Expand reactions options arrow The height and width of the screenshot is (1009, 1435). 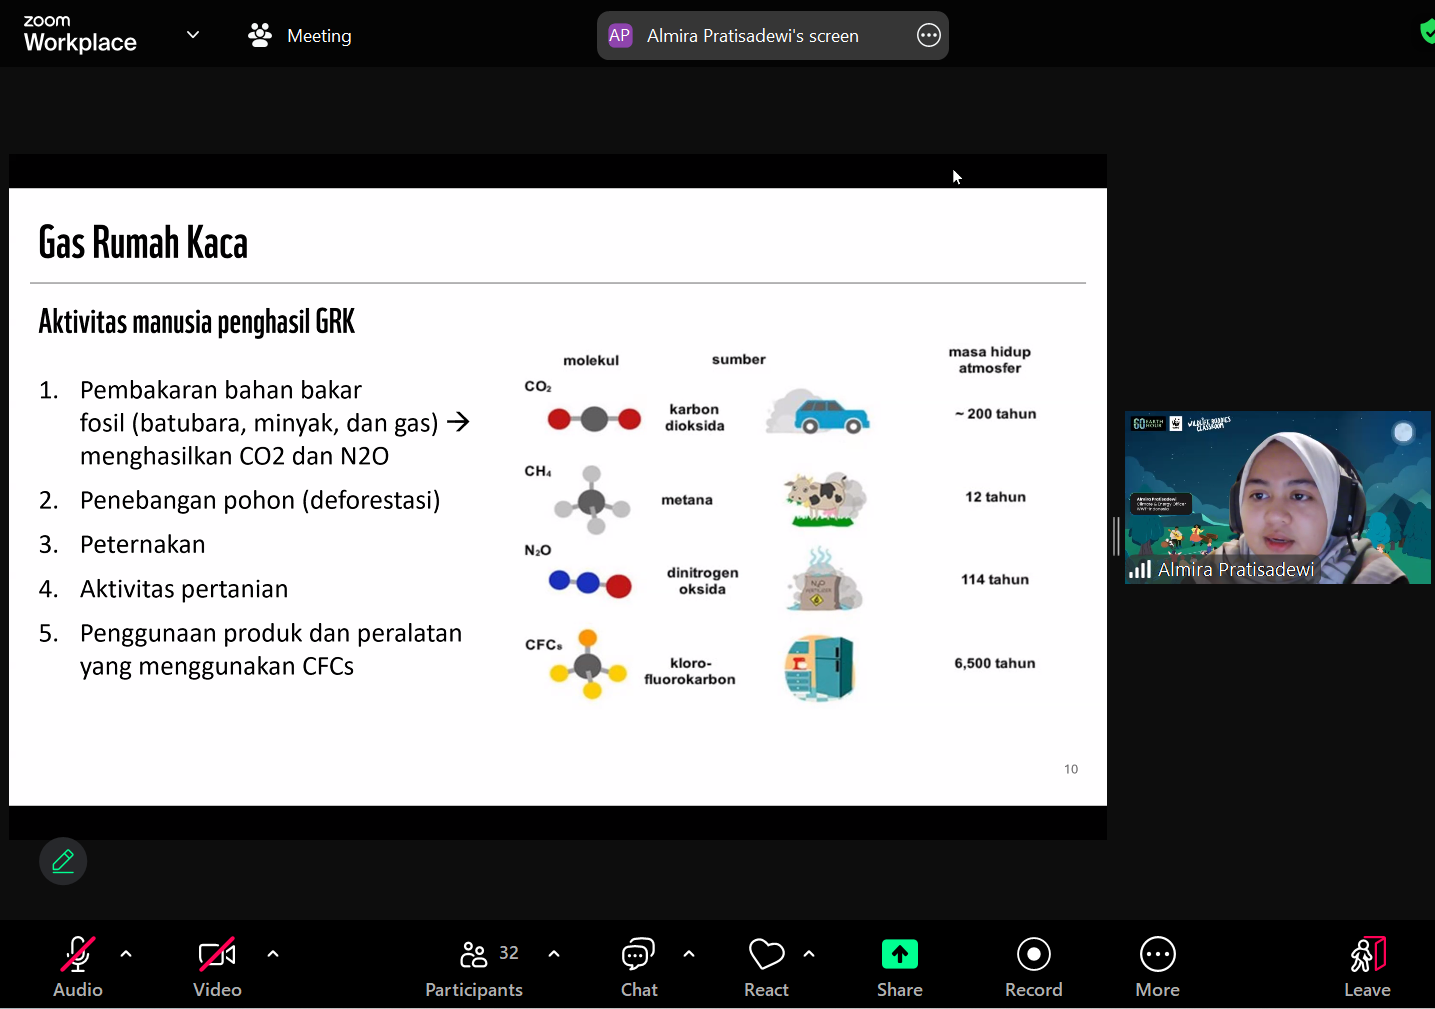tap(809, 954)
